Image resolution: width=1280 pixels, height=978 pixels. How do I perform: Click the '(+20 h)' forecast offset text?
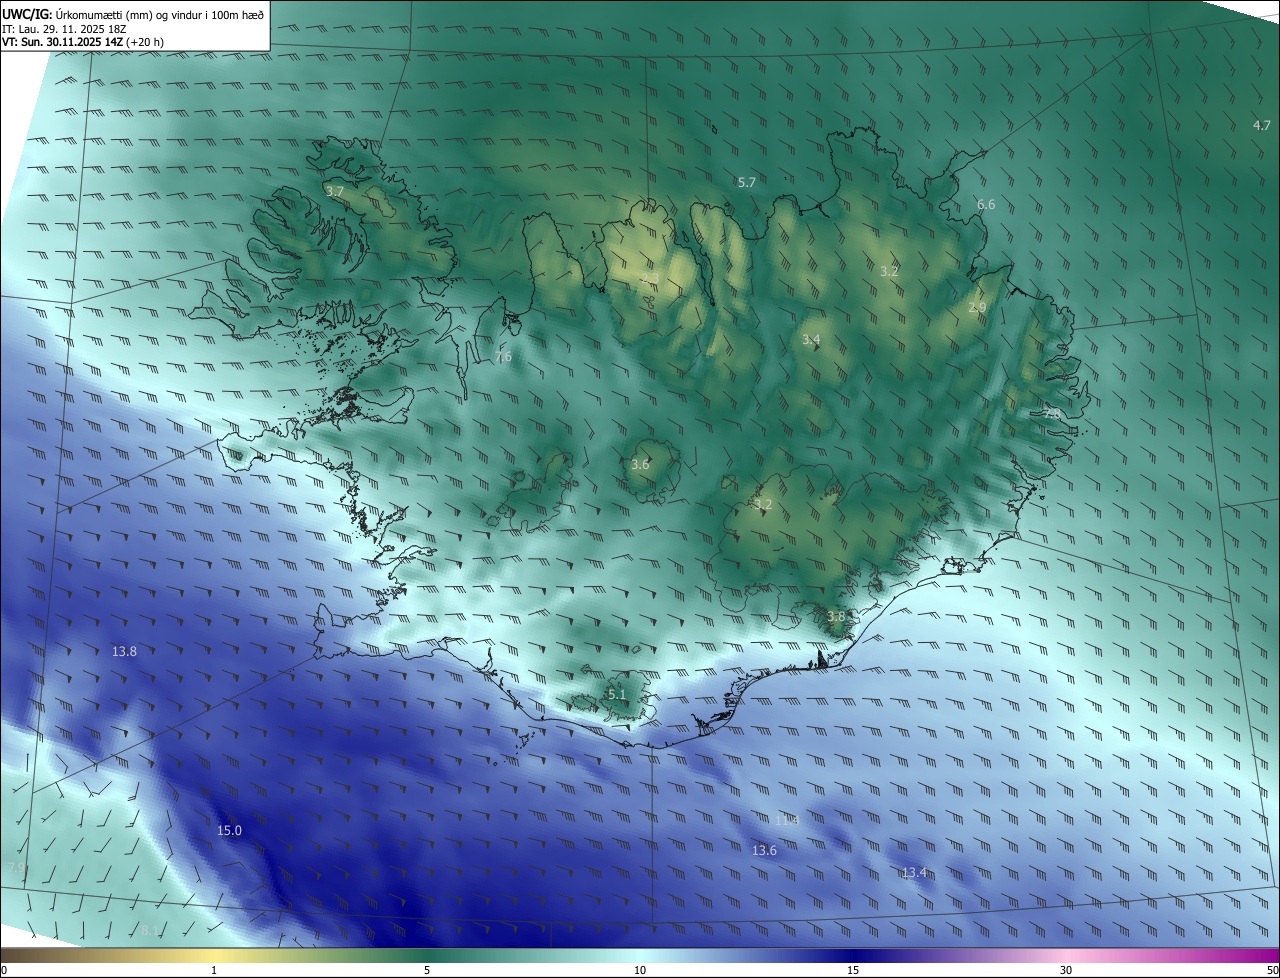[x=145, y=42]
